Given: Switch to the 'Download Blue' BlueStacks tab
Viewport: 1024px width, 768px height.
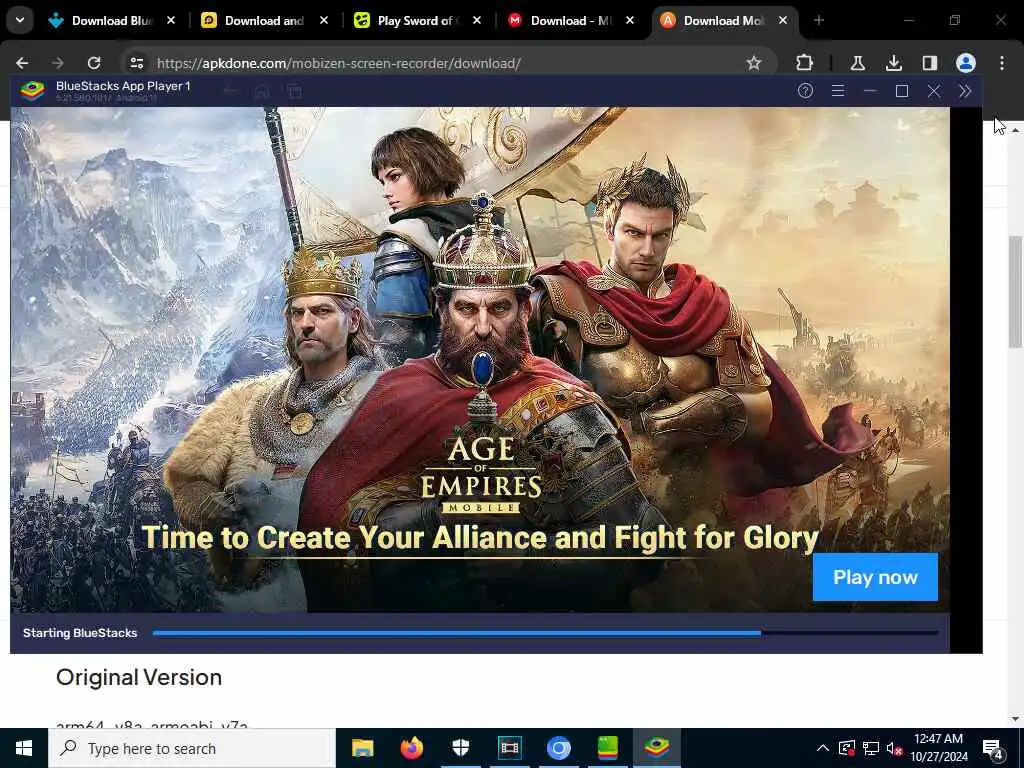Looking at the screenshot, I should [x=112, y=20].
